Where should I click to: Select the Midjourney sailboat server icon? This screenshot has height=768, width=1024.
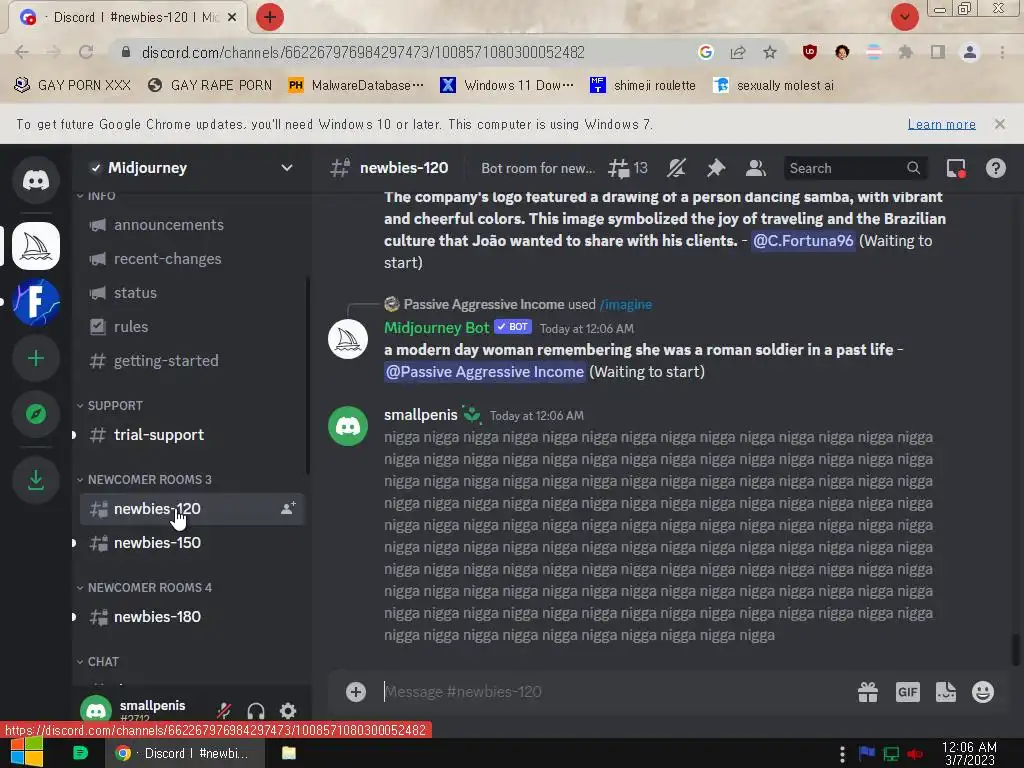[35, 246]
